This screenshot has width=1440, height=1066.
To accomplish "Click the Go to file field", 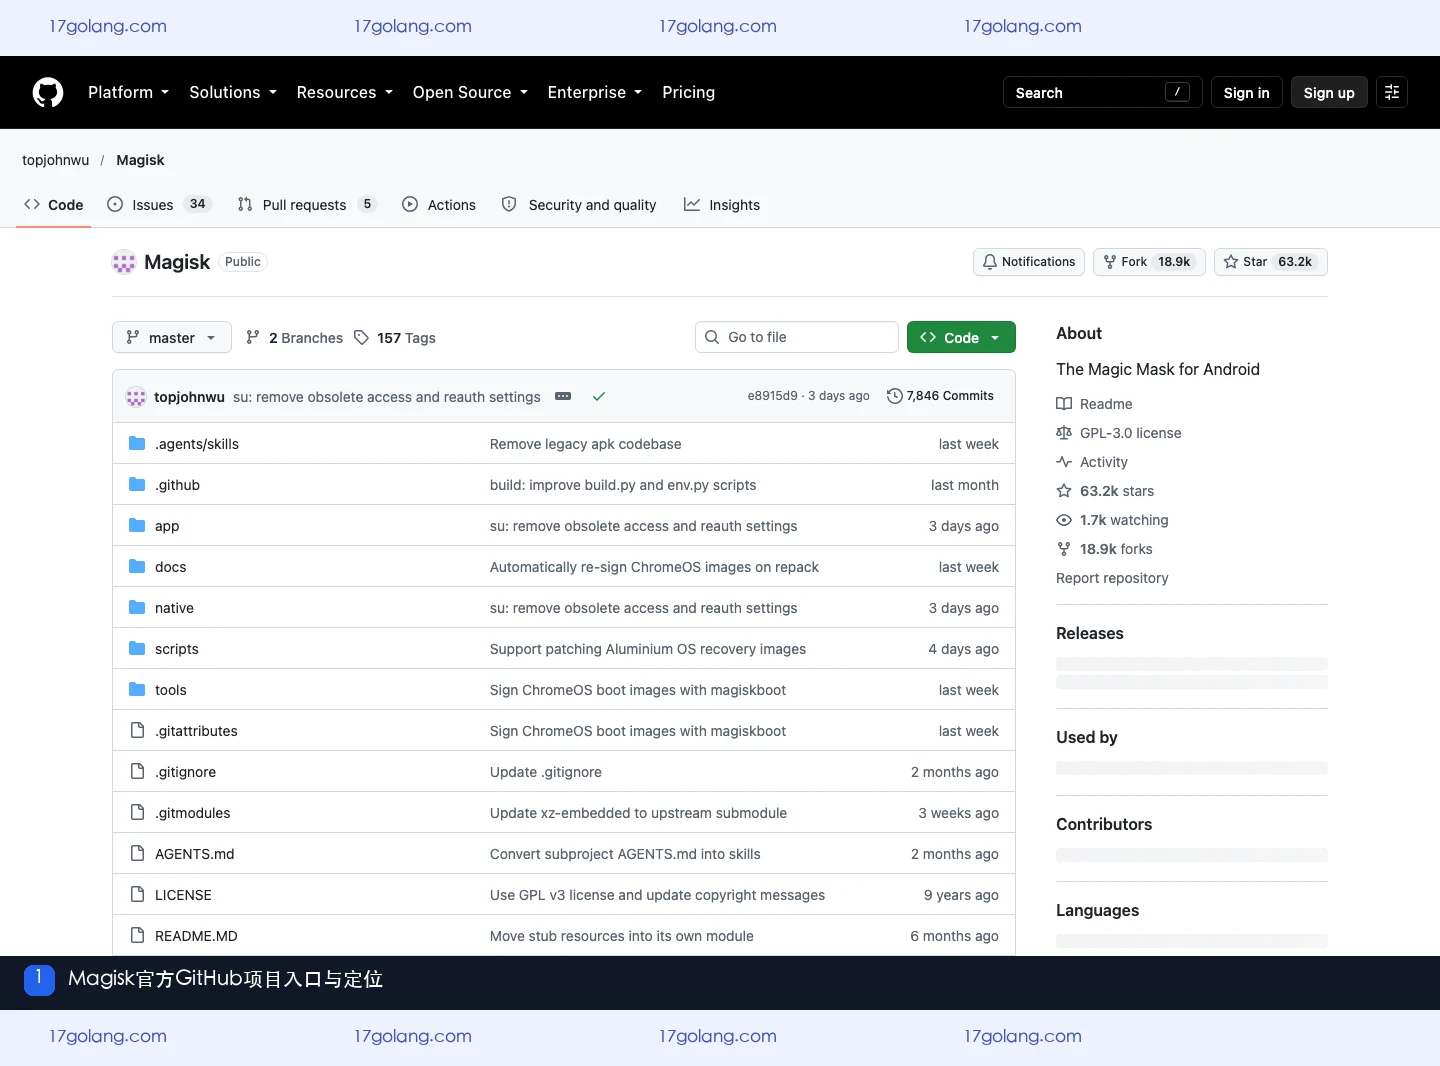I will [797, 338].
